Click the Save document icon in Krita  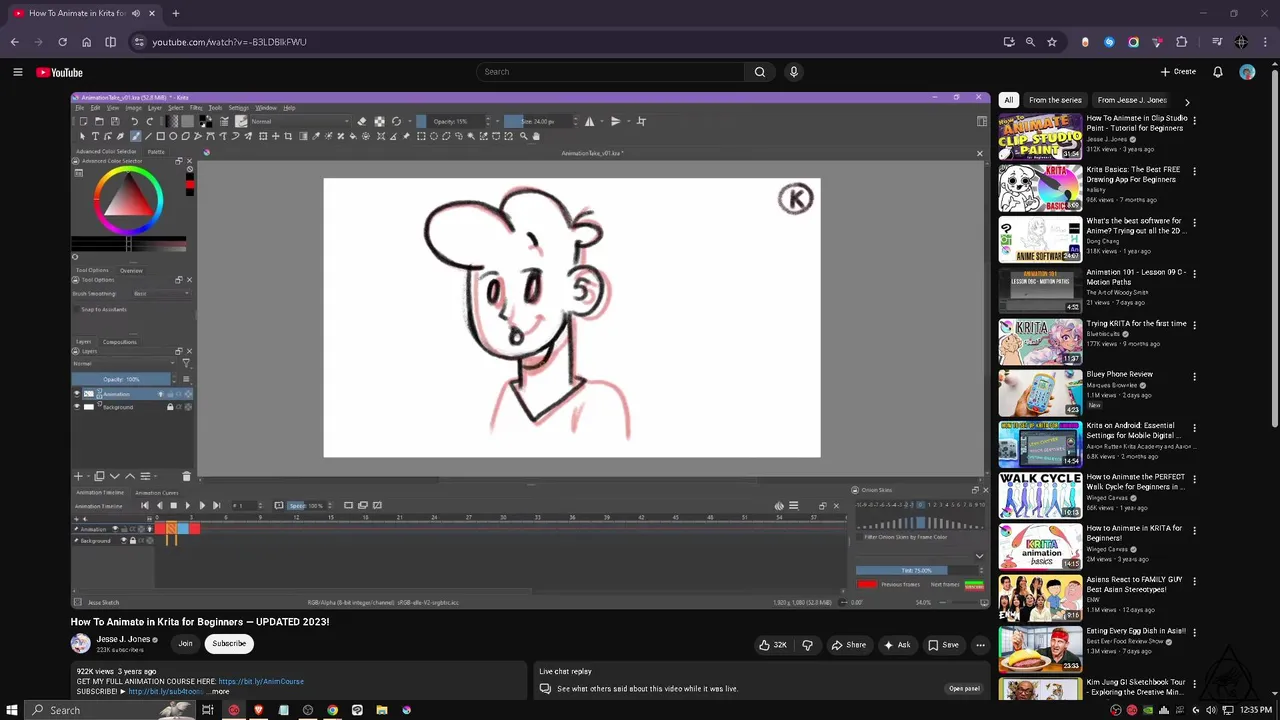coord(114,121)
